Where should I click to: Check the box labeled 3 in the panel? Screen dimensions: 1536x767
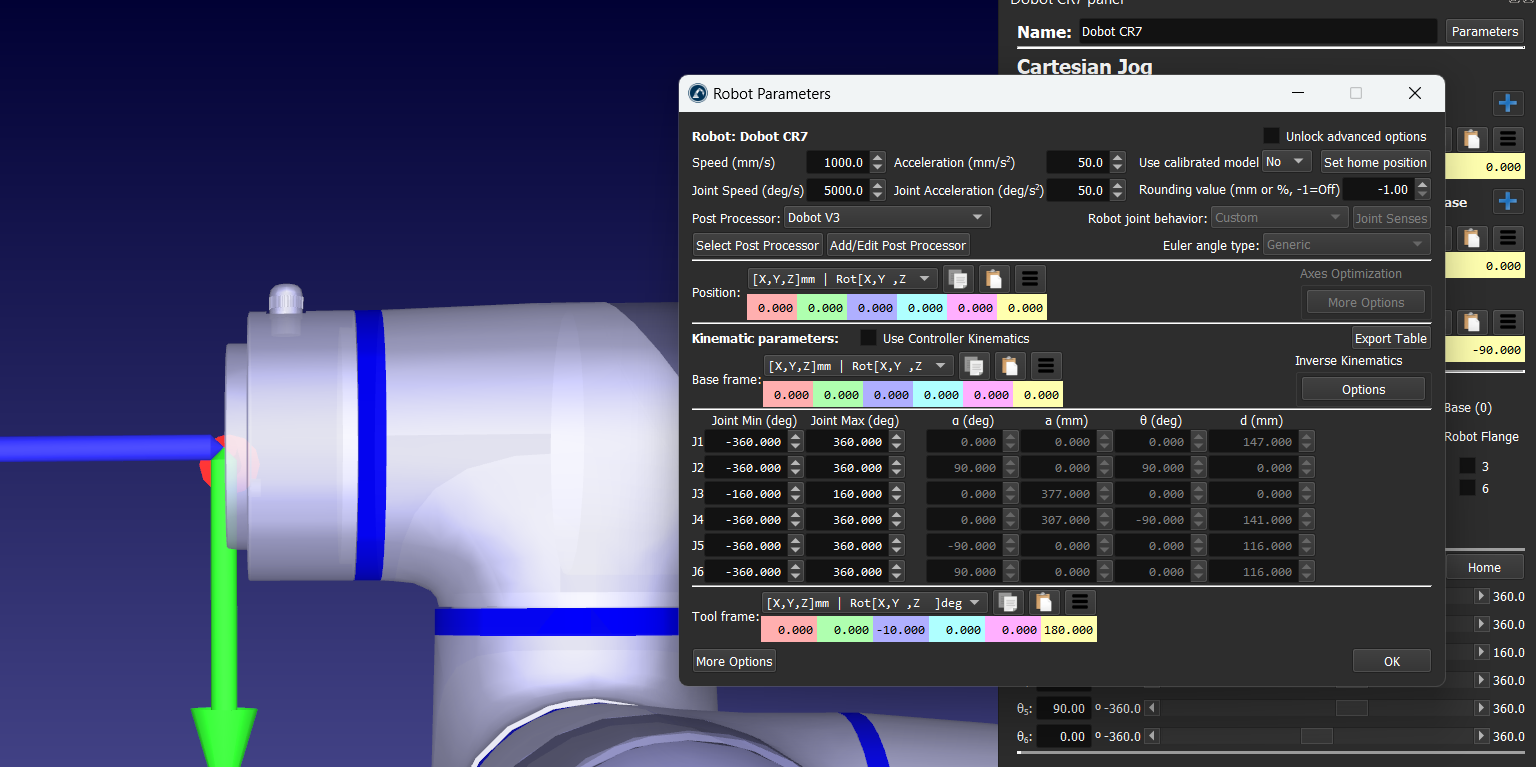[1467, 466]
